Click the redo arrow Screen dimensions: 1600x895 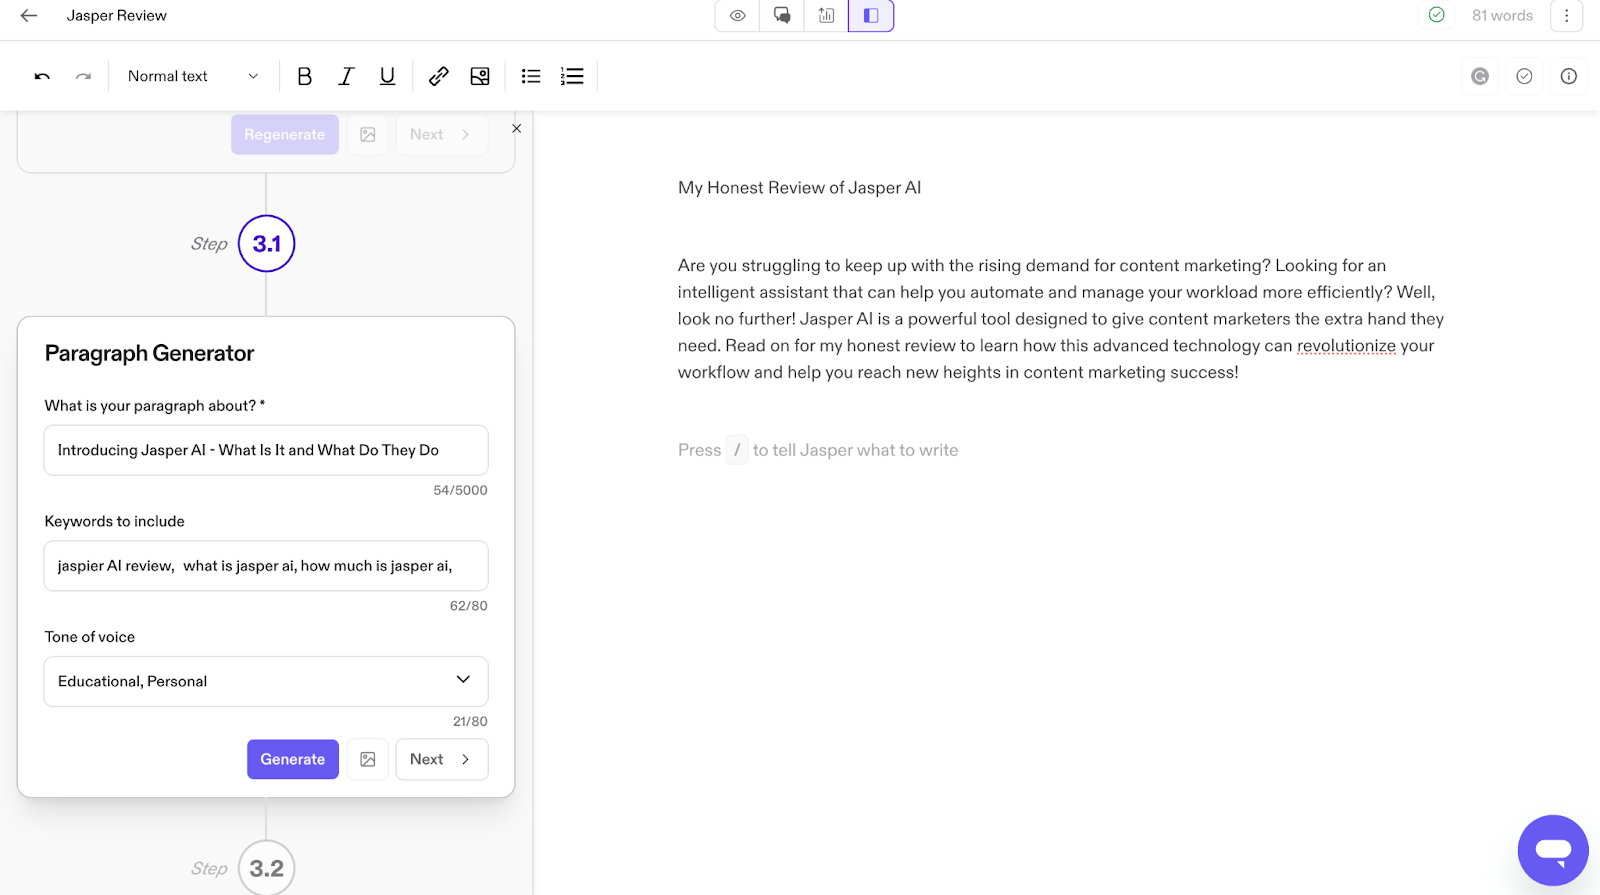click(x=84, y=76)
